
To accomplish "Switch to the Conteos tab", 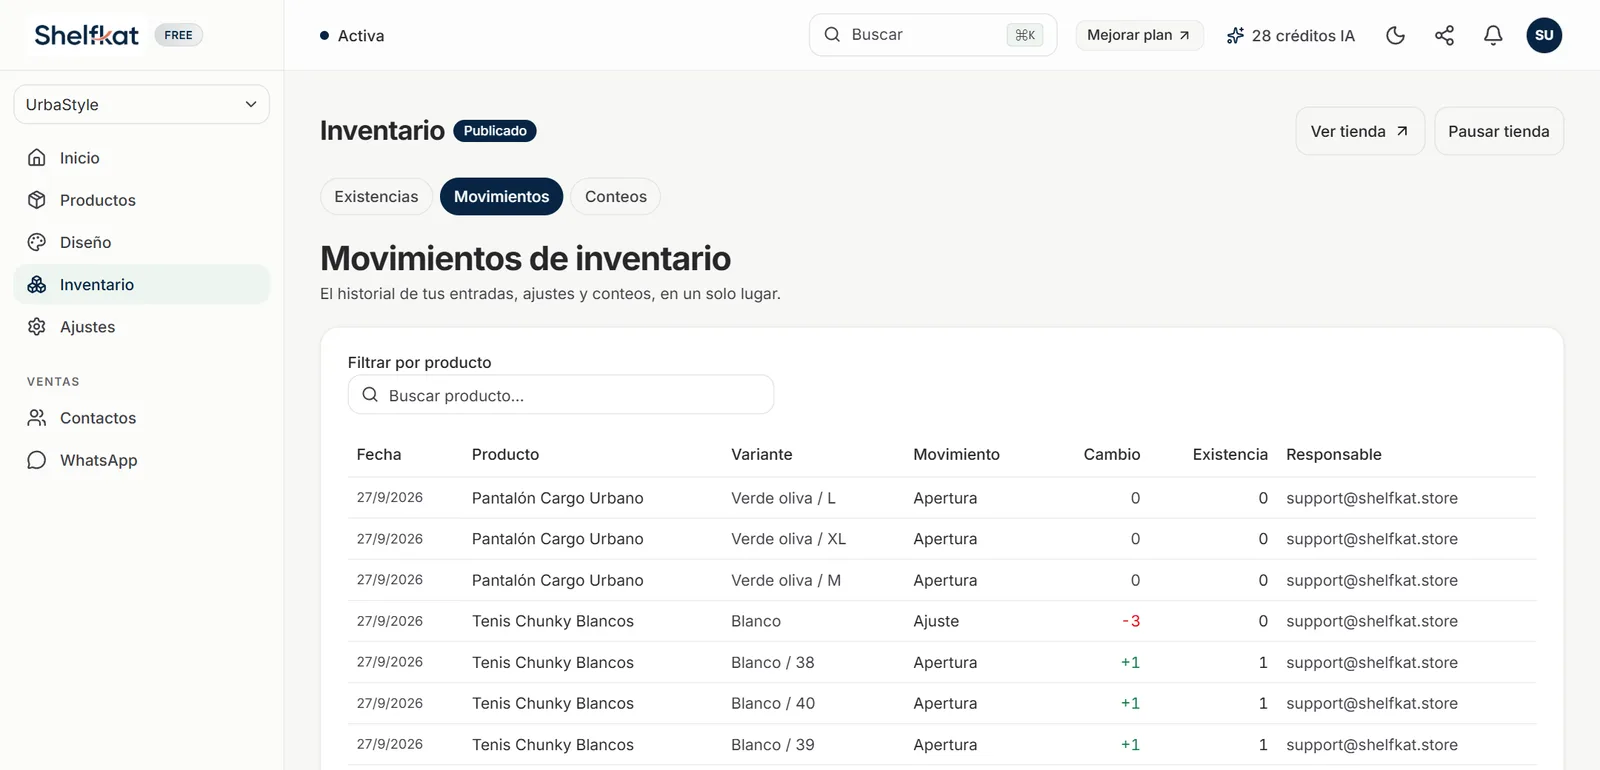I will point(616,197).
